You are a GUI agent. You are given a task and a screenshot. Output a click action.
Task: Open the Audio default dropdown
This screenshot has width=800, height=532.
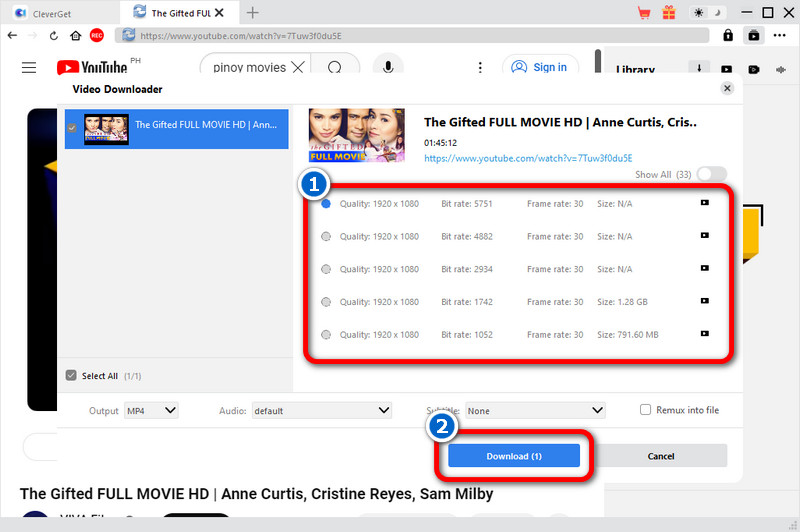click(x=321, y=411)
